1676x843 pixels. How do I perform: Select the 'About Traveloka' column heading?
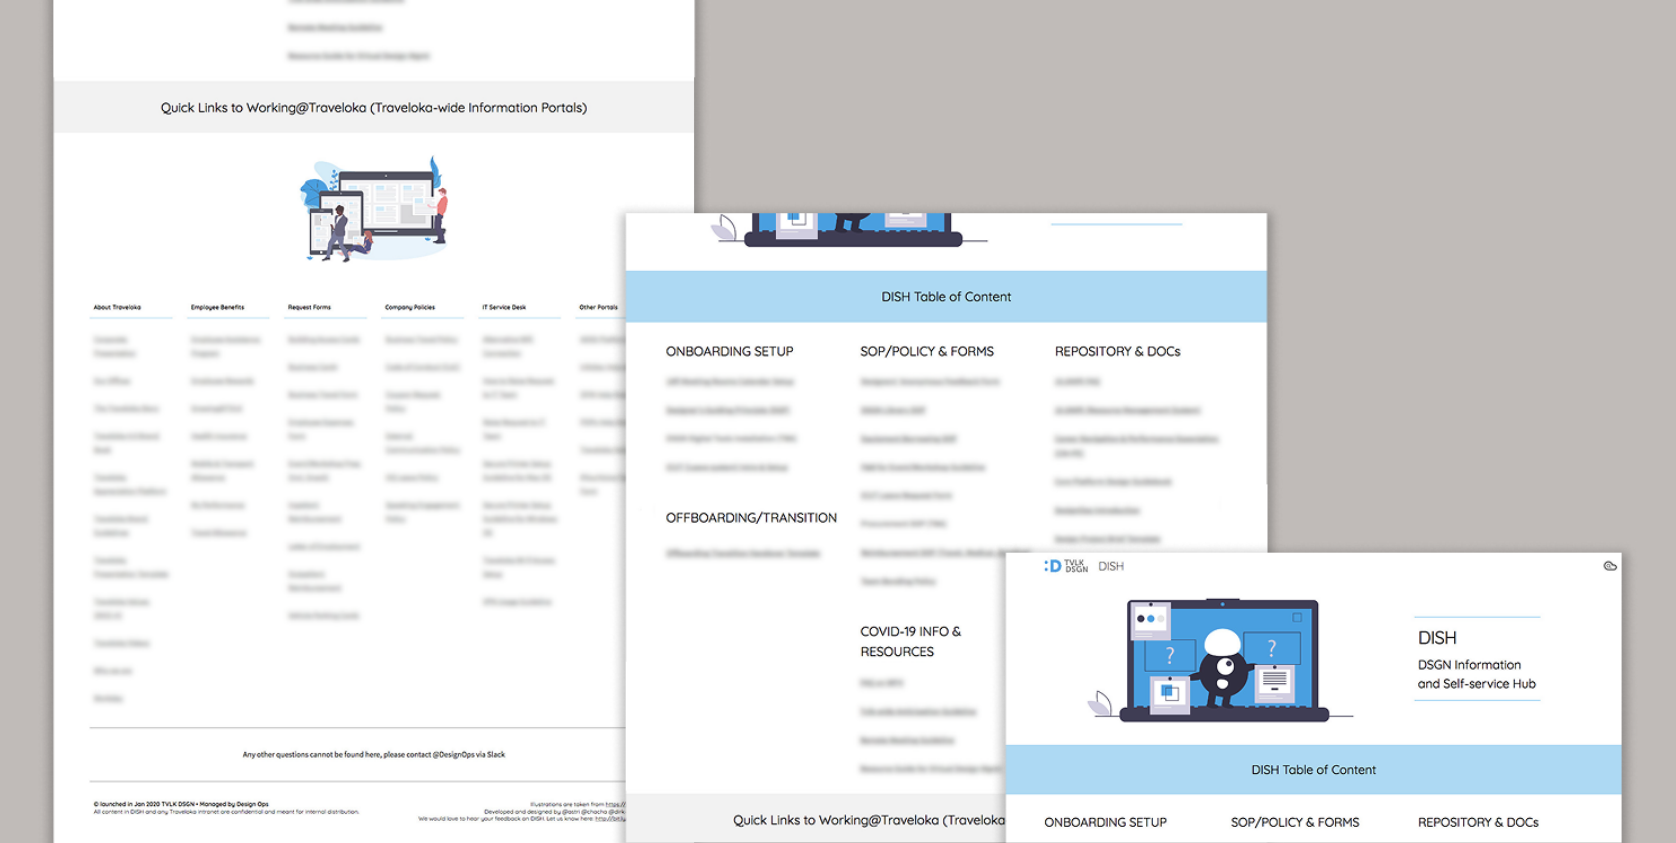pos(117,307)
